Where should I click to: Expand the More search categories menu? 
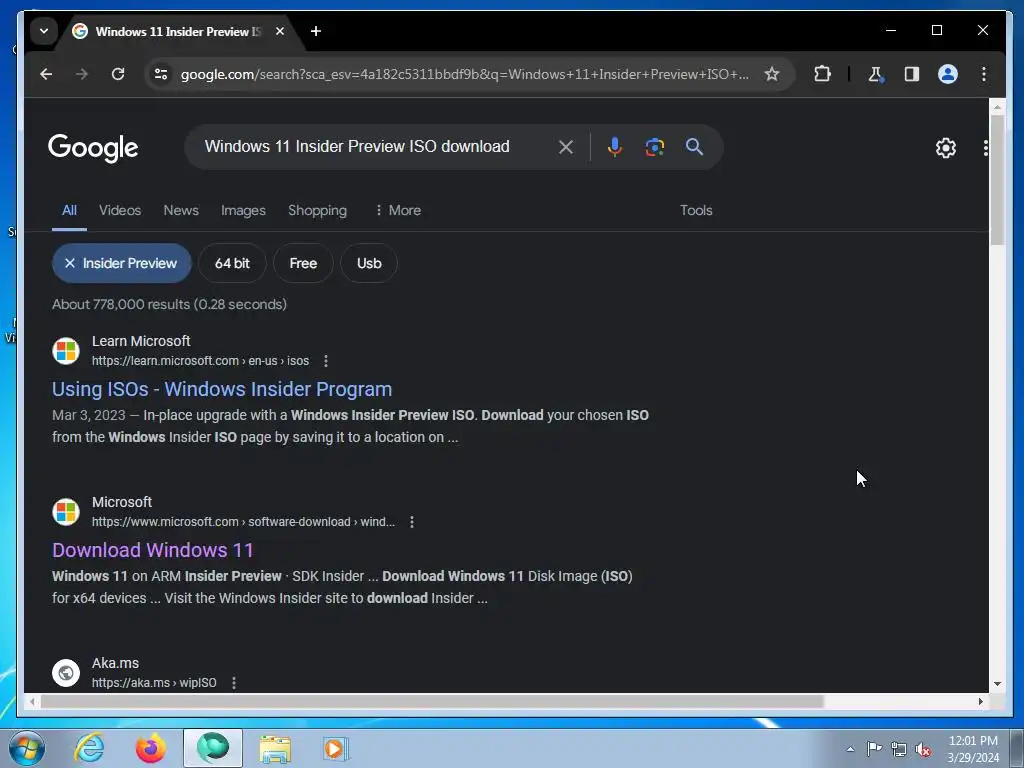(398, 210)
